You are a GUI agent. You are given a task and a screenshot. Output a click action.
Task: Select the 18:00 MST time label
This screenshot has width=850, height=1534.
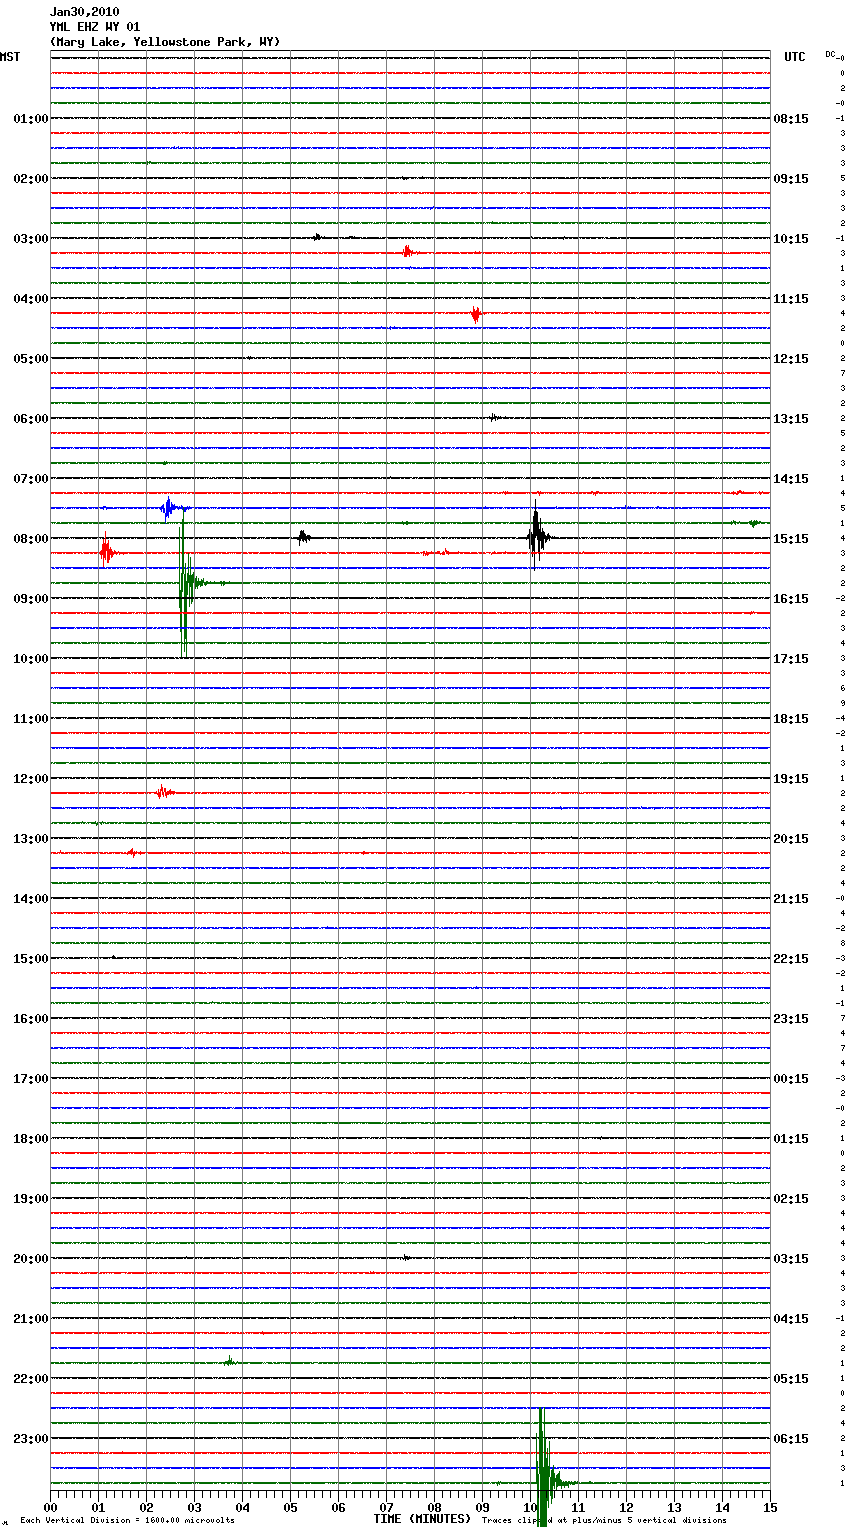coord(31,1139)
